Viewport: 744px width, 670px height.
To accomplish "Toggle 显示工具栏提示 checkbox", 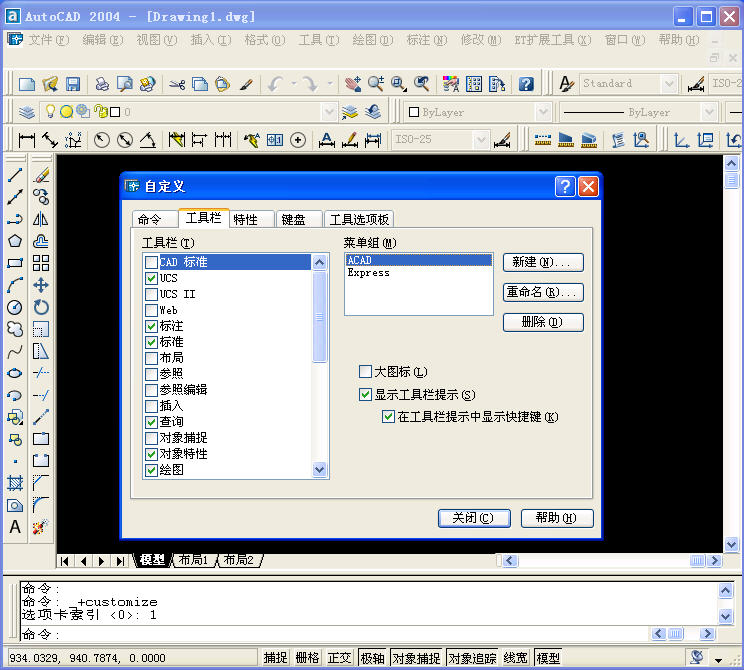I will coord(365,394).
